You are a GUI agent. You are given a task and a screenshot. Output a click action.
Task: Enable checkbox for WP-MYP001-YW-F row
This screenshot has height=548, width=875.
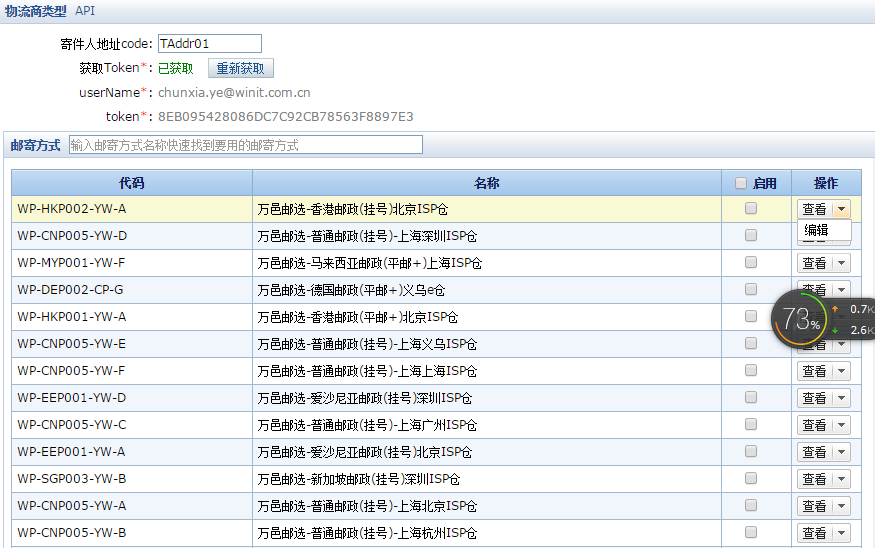click(751, 262)
